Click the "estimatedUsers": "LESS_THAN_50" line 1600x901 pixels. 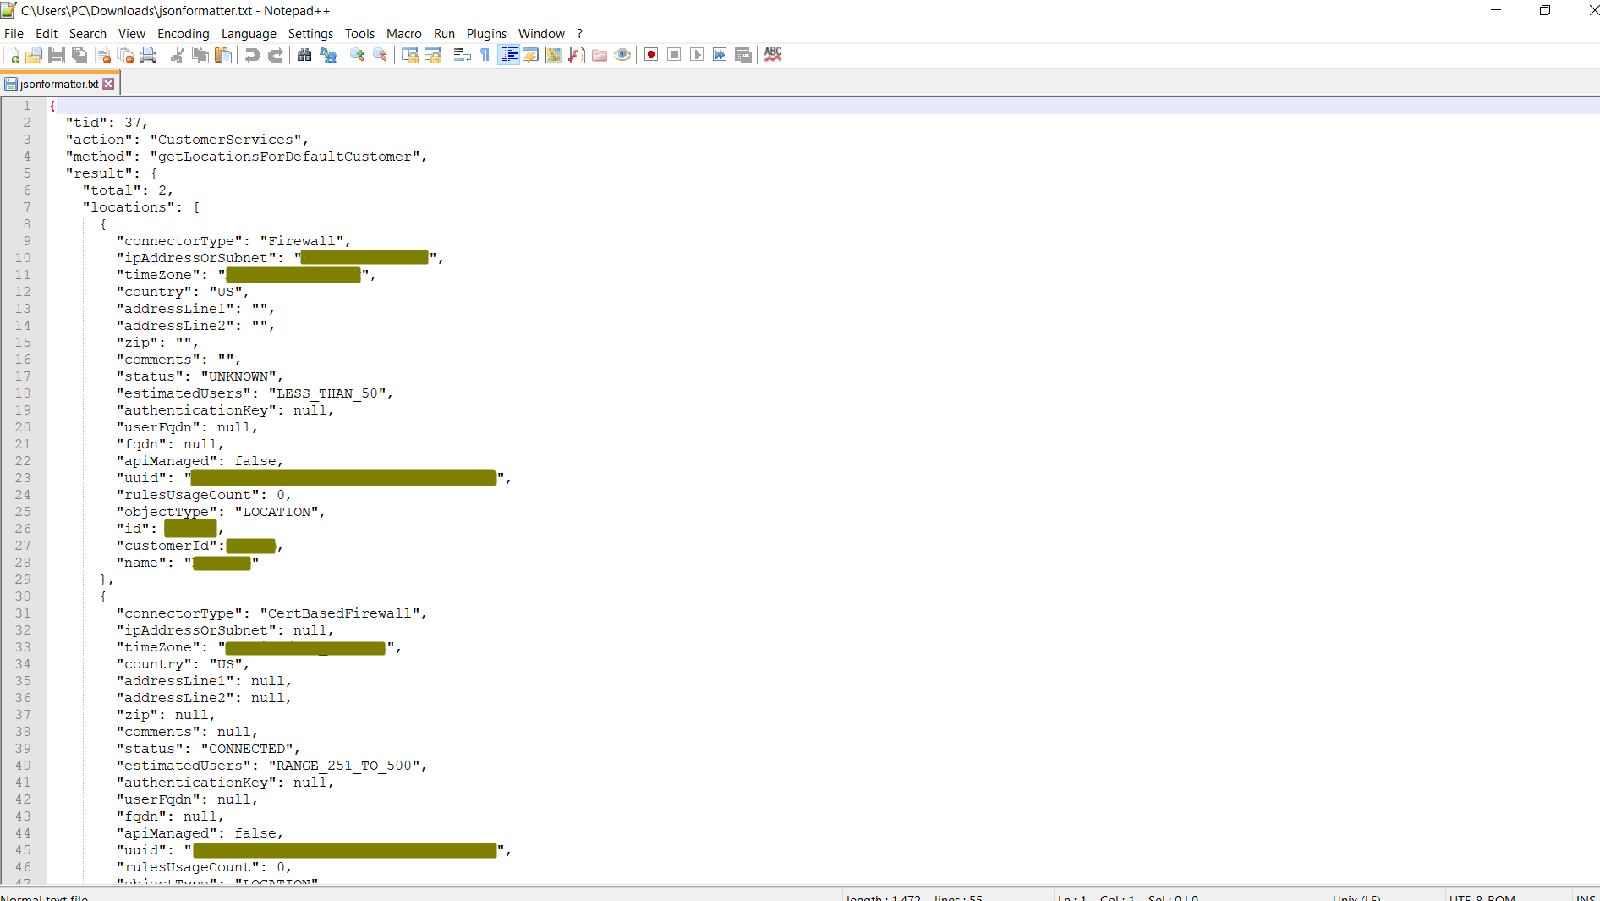(x=255, y=394)
